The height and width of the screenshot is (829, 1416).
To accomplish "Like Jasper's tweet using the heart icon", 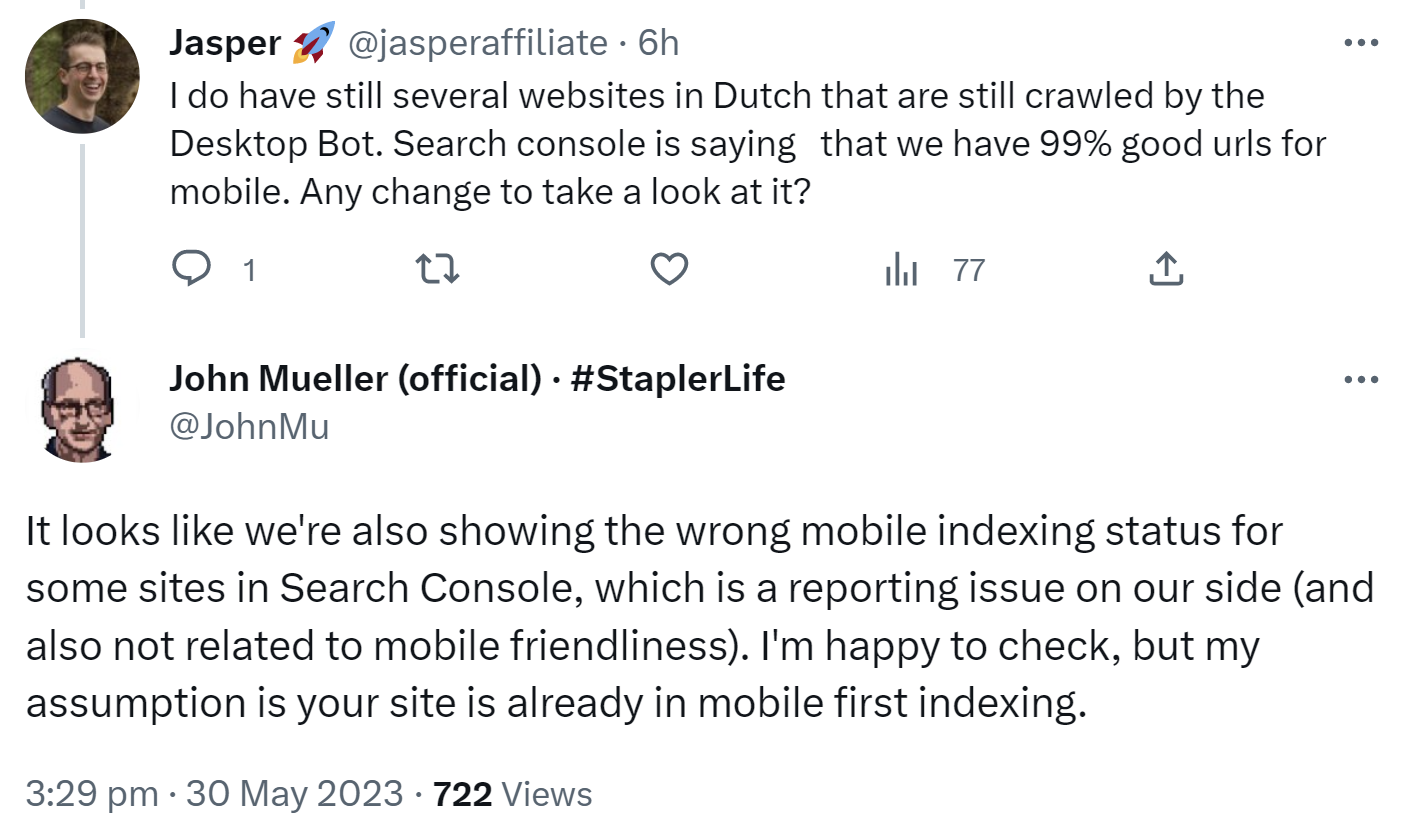I will click(668, 268).
